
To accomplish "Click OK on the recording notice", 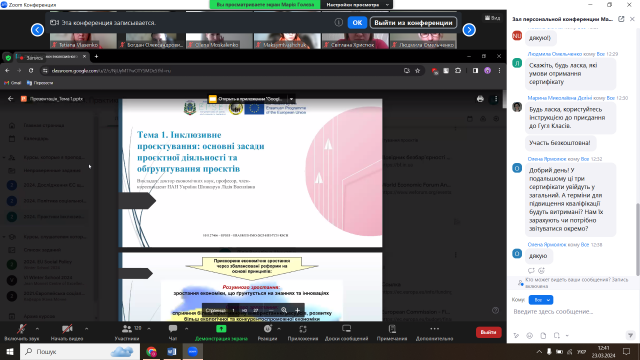I will click(357, 22).
